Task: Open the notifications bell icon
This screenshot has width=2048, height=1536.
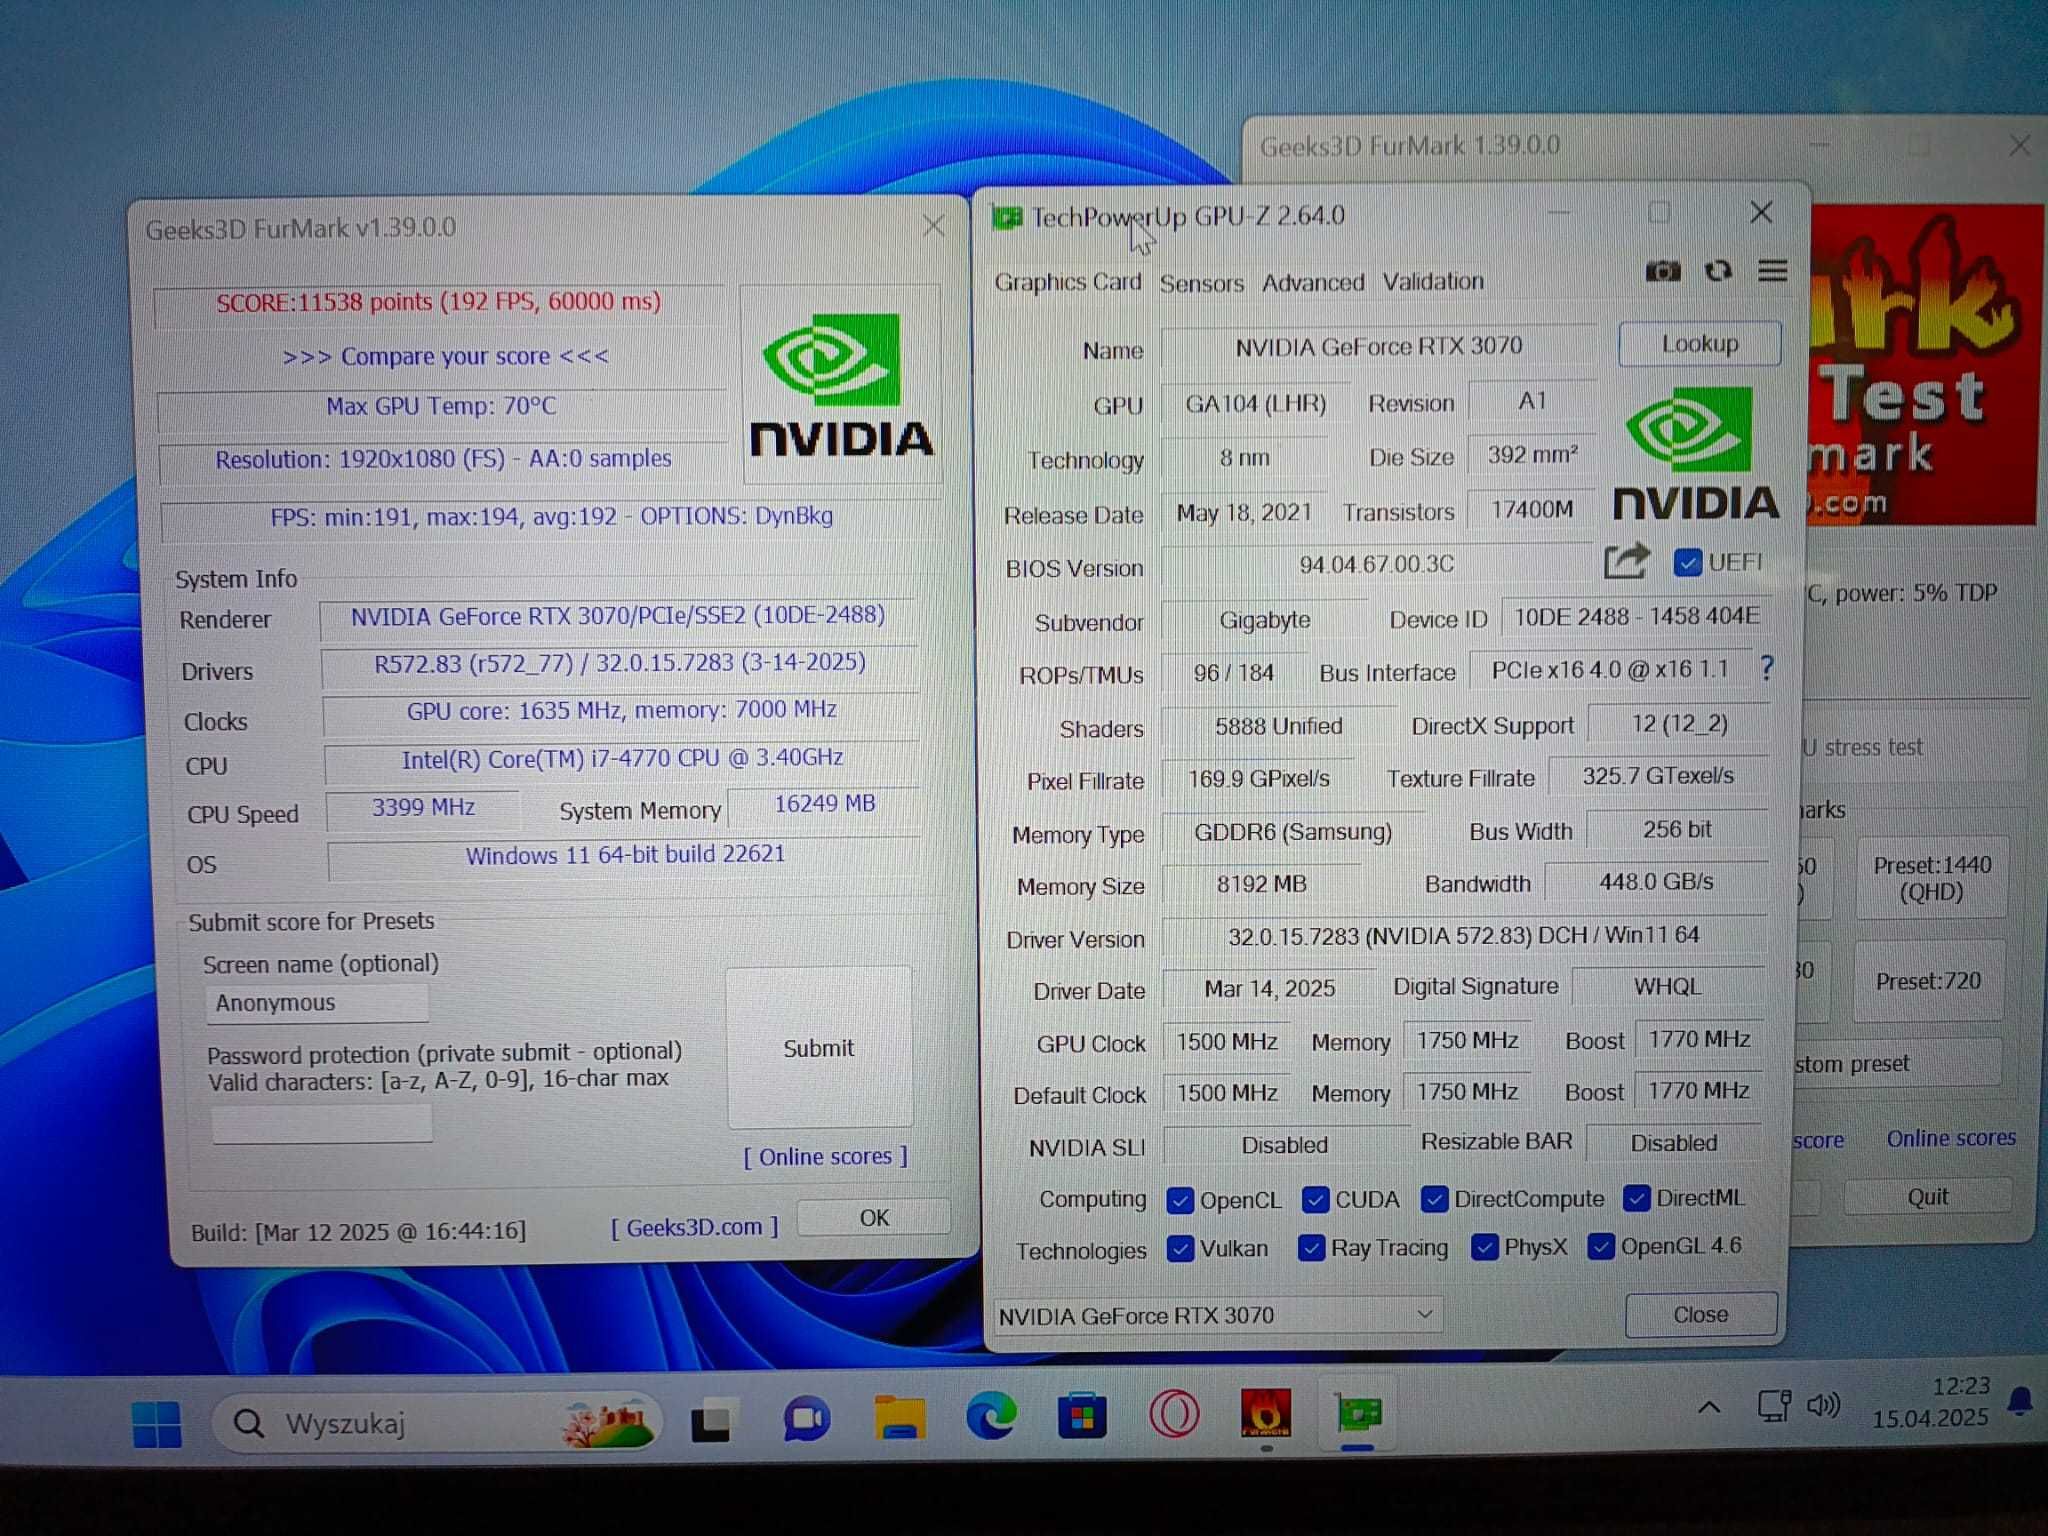Action: (x=2020, y=1402)
